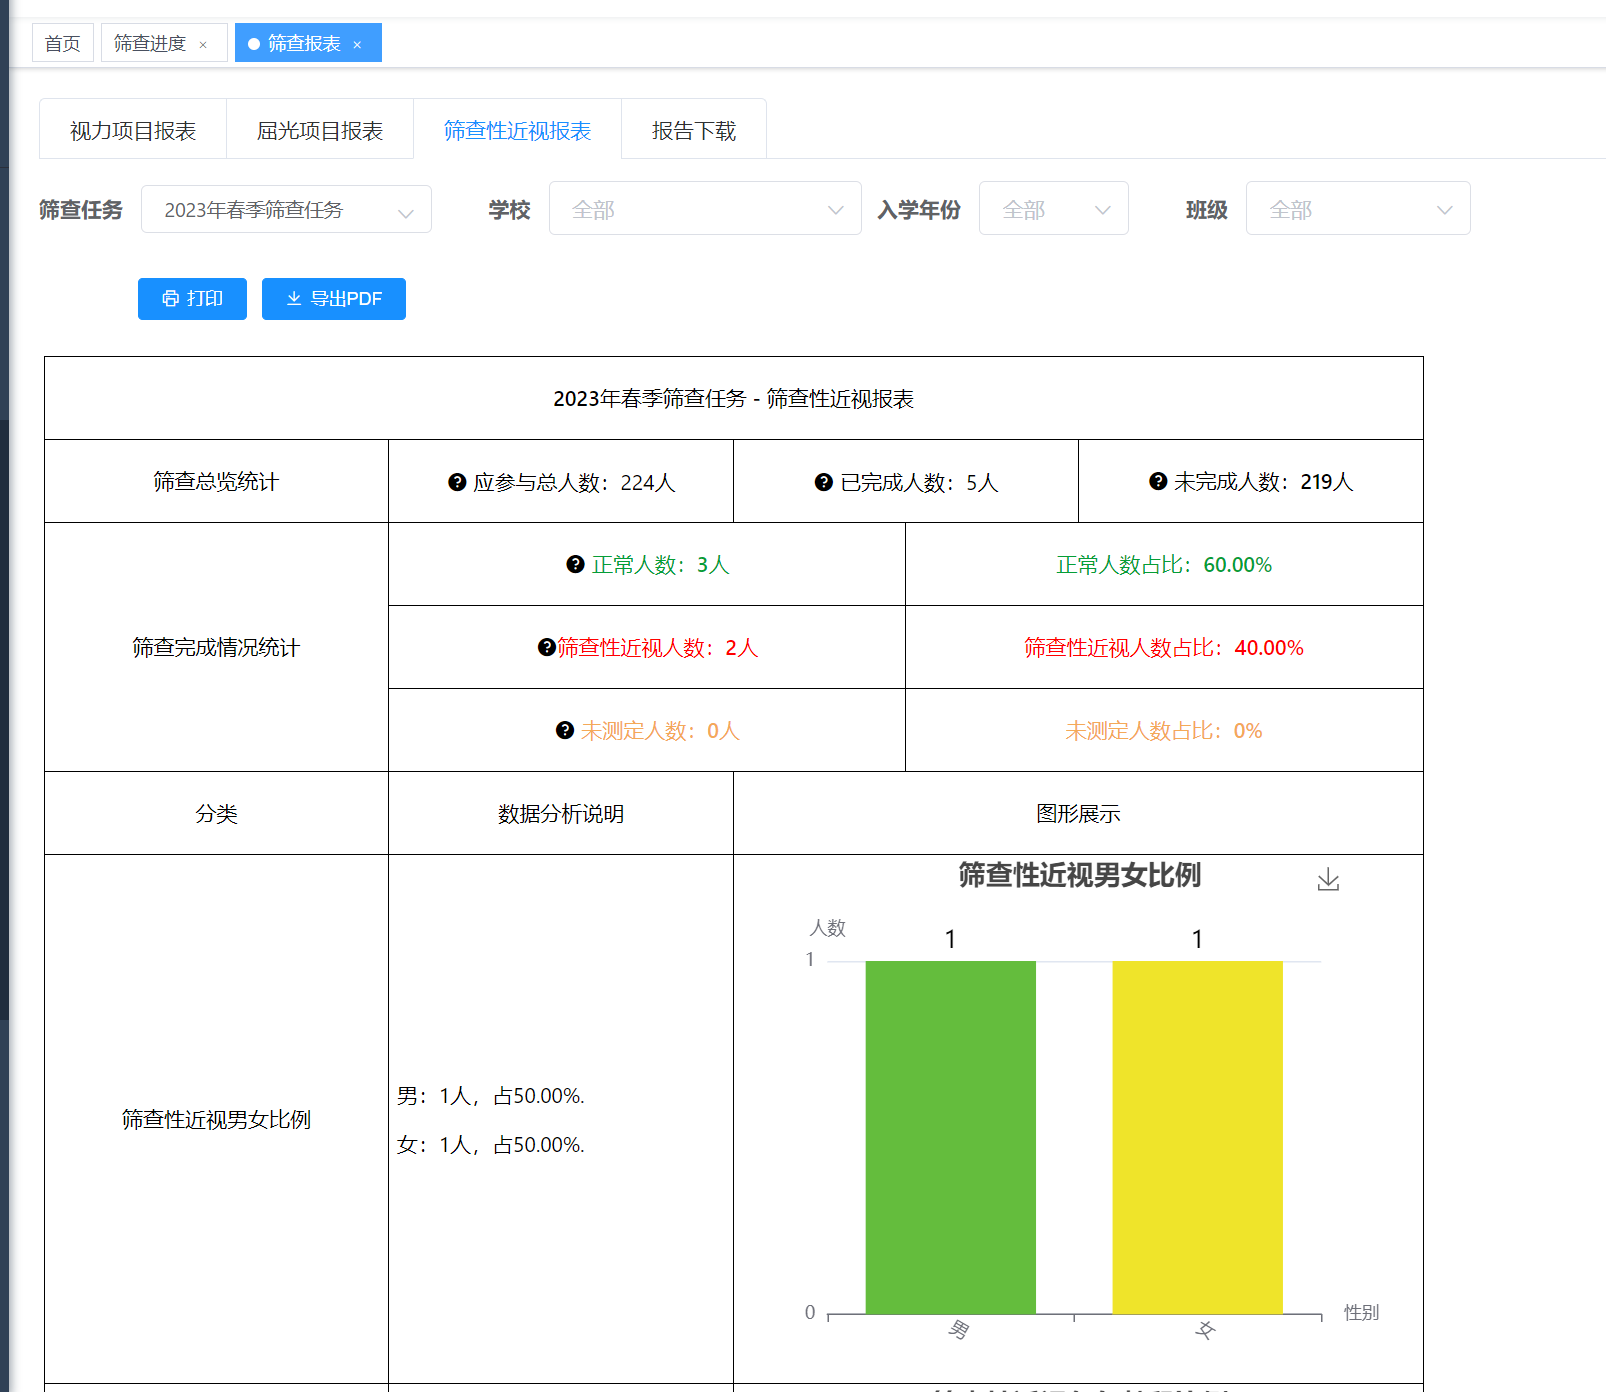Viewport: 1606px width, 1392px height.
Task: Click help icon beside 应参与总人数
Action: click(457, 482)
